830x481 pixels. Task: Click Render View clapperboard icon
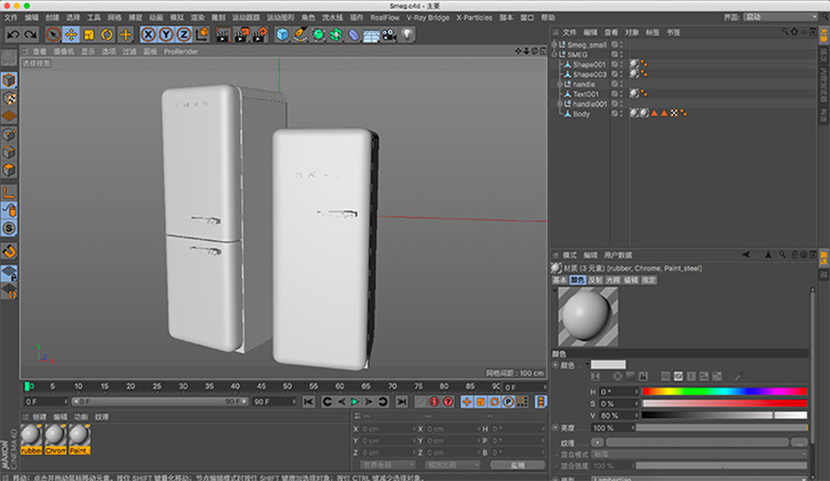tap(223, 35)
